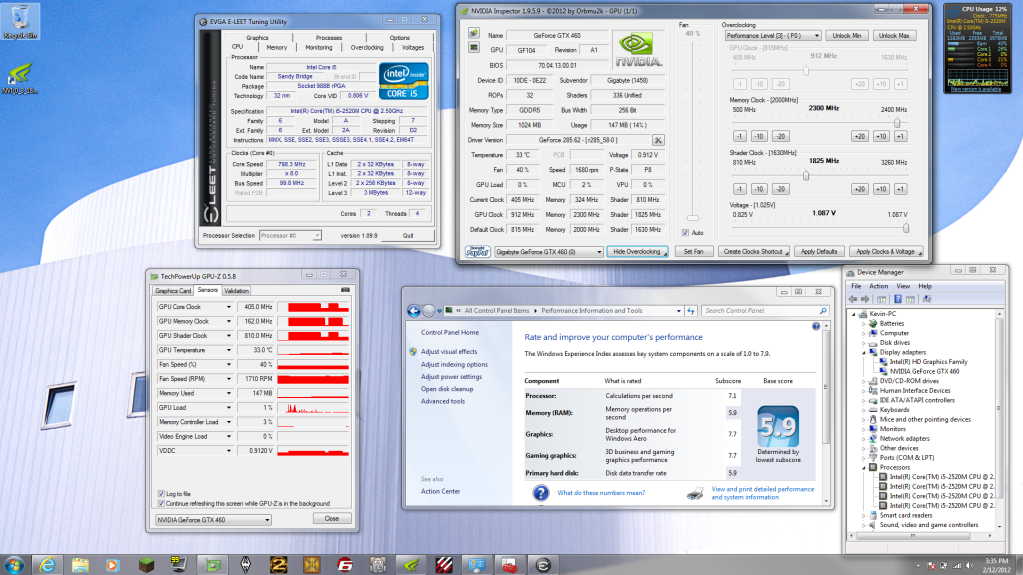1023x575 pixels.
Task: Click the Apply Clocks & Voltage button
Action: point(885,252)
